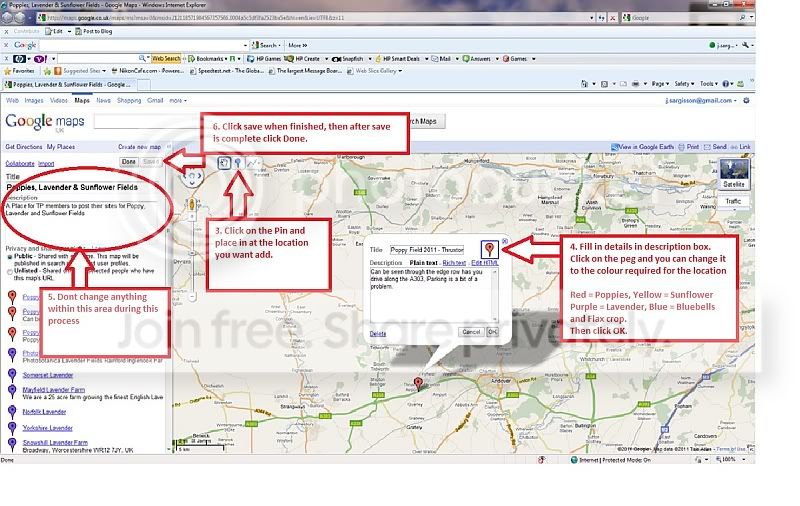Open the Favorites star button
The height and width of the screenshot is (506, 800).
18,71
